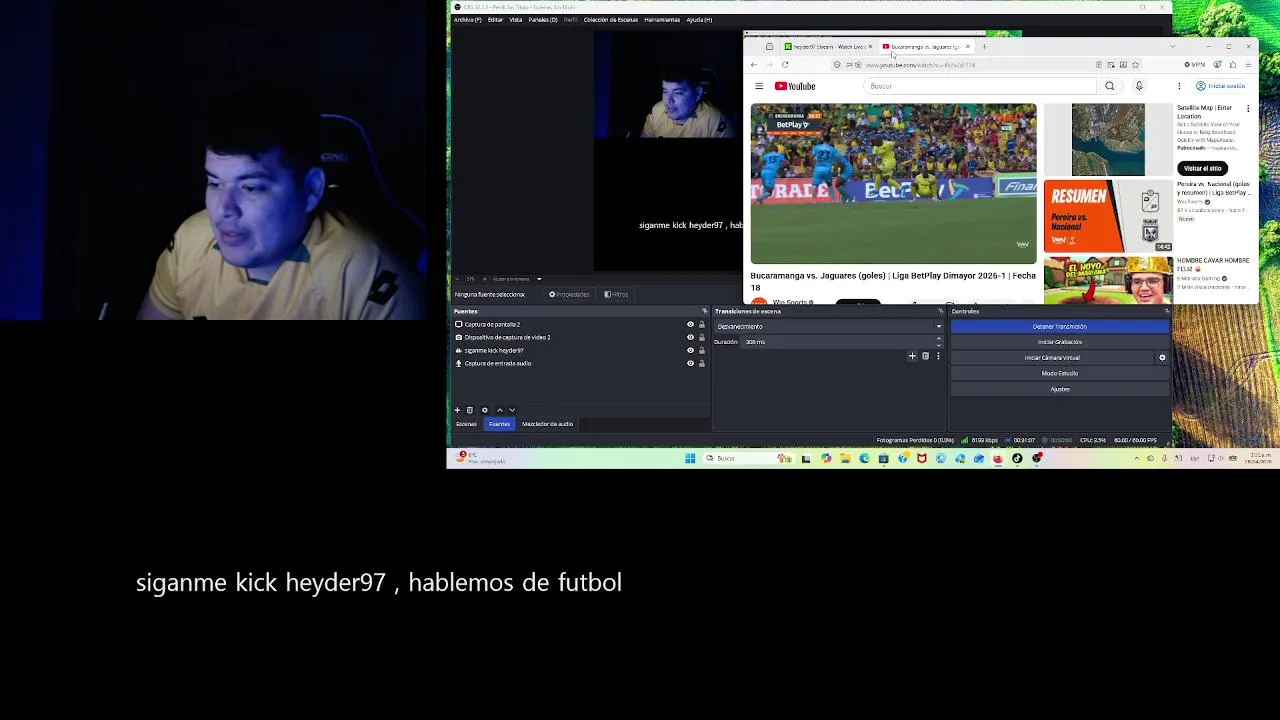Open Propiedades of the selected source
Screen dimensions: 1280x720
pos(569,294)
